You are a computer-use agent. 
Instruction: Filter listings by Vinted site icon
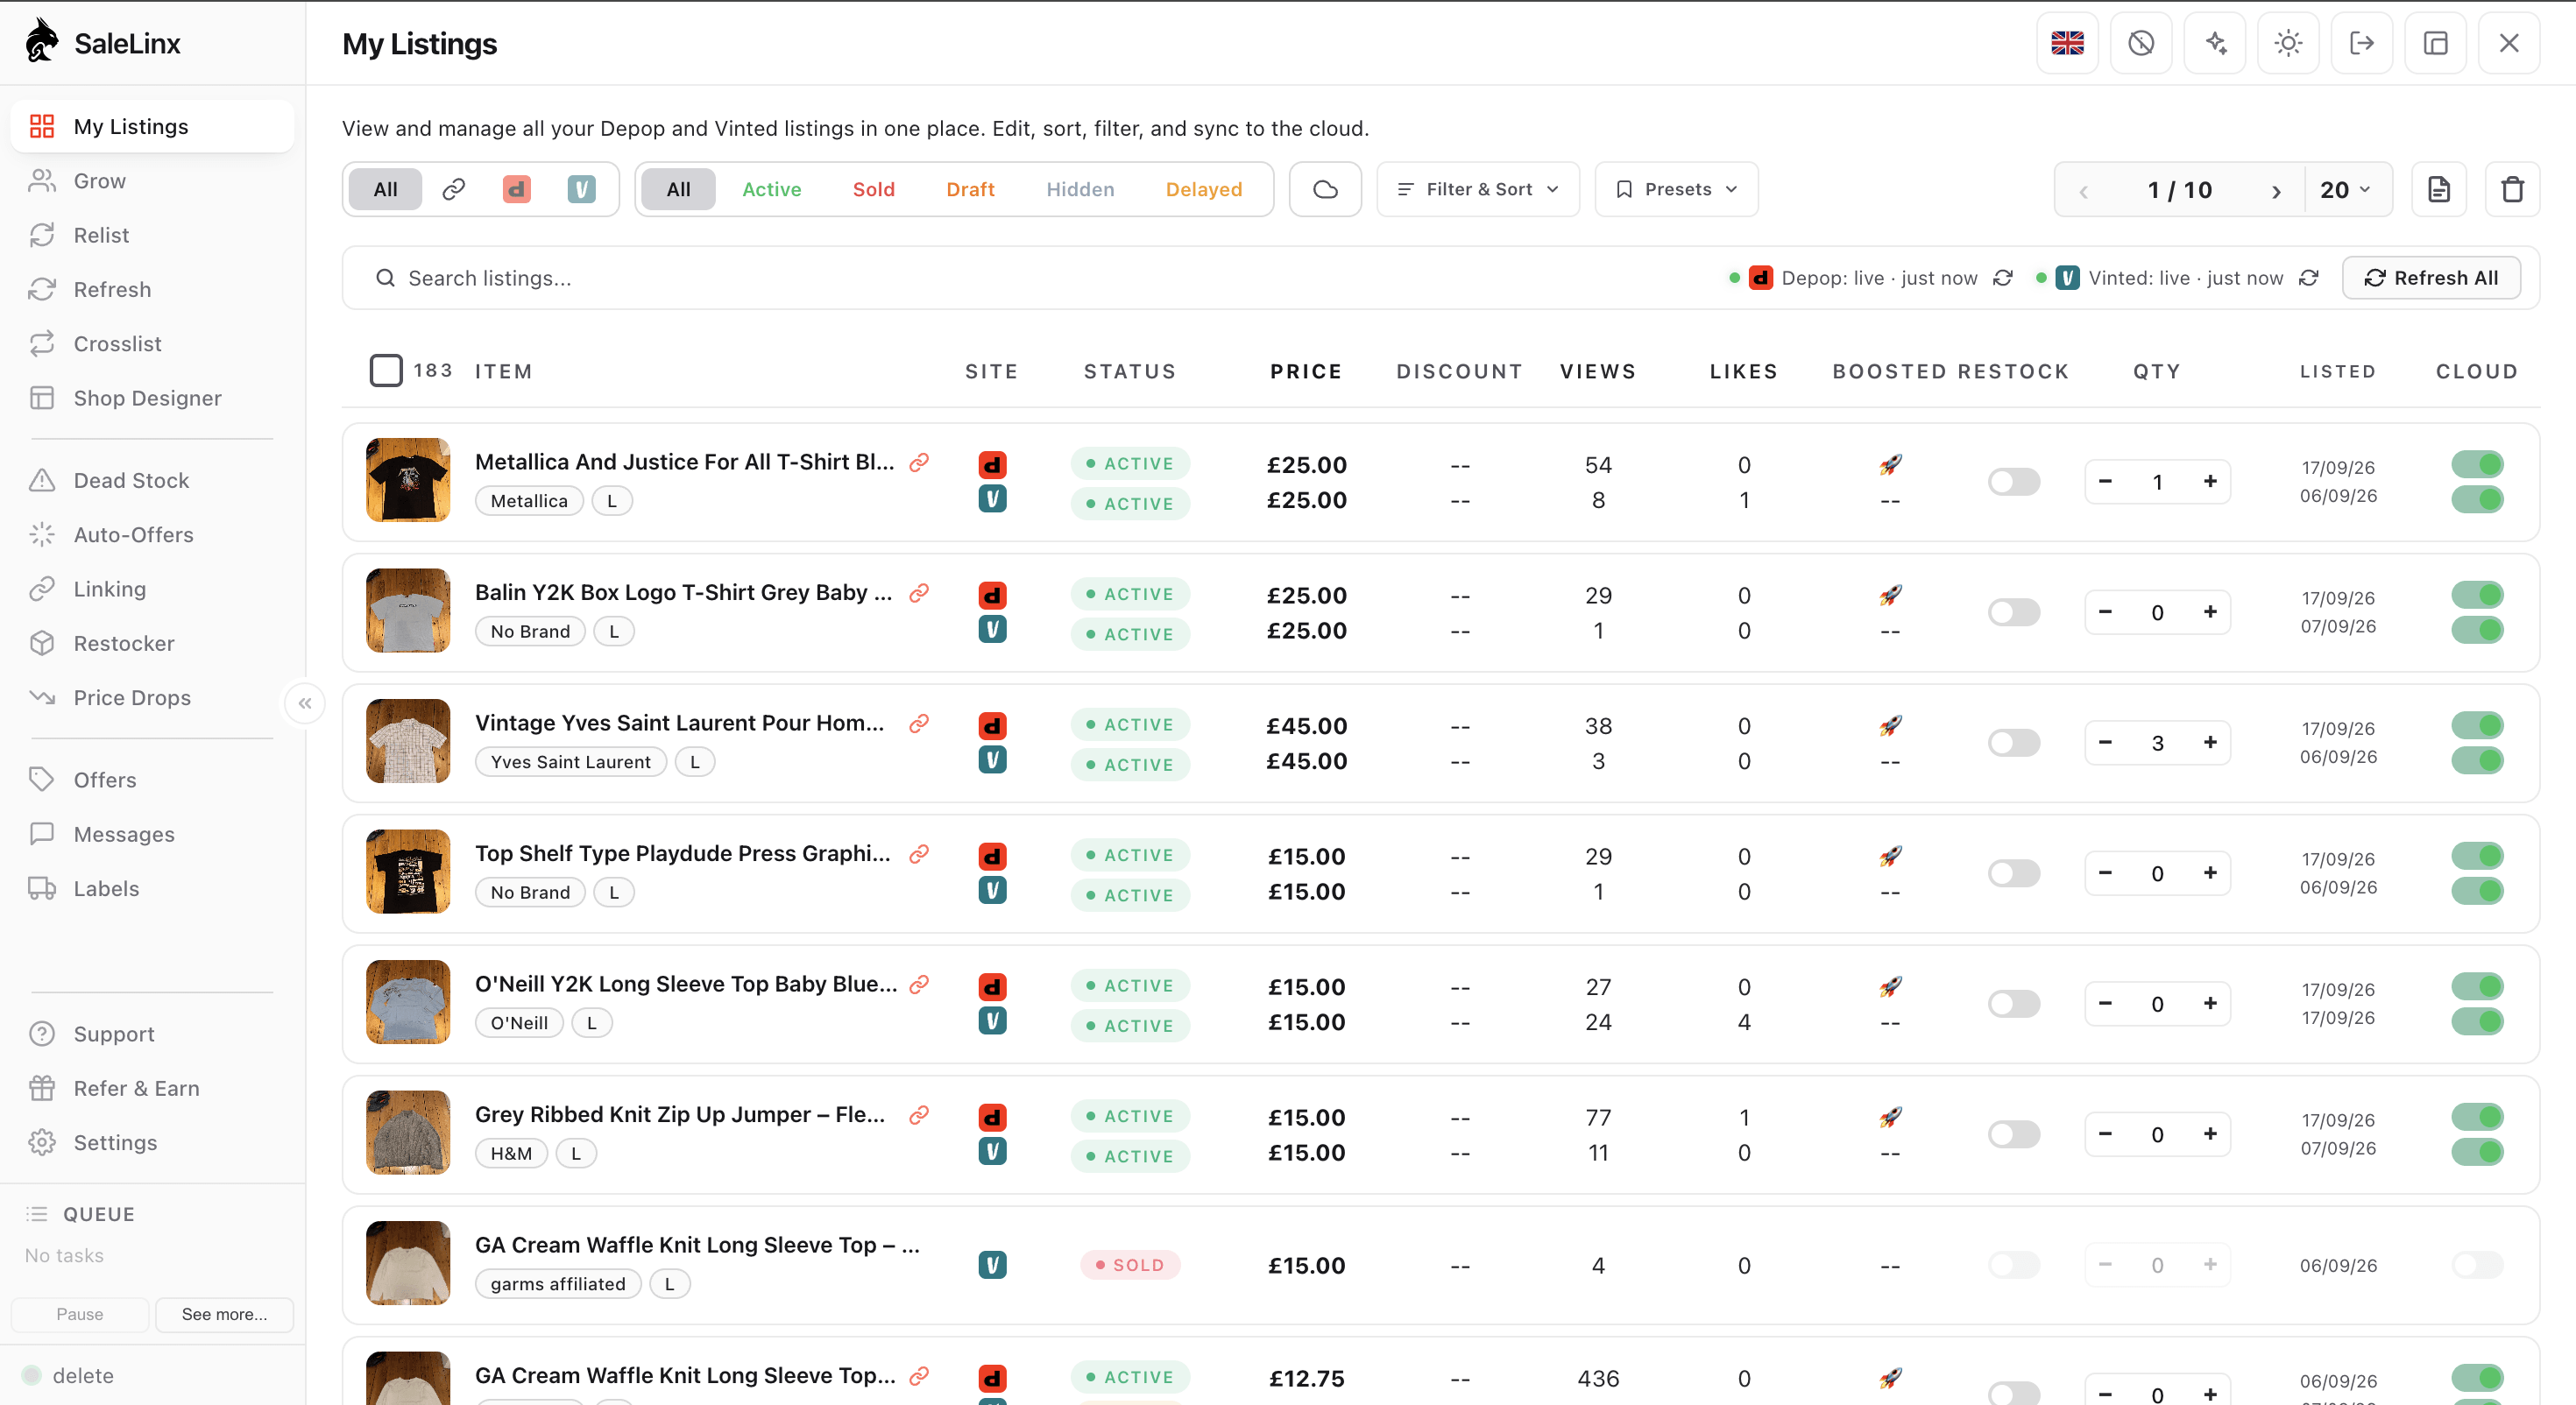(581, 189)
